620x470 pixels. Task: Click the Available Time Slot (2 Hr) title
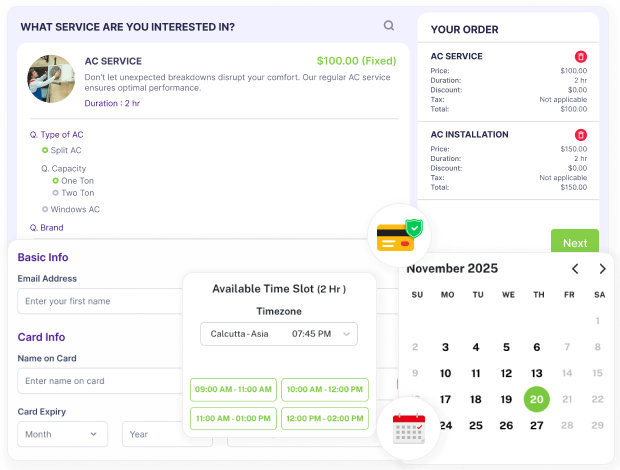pos(279,289)
